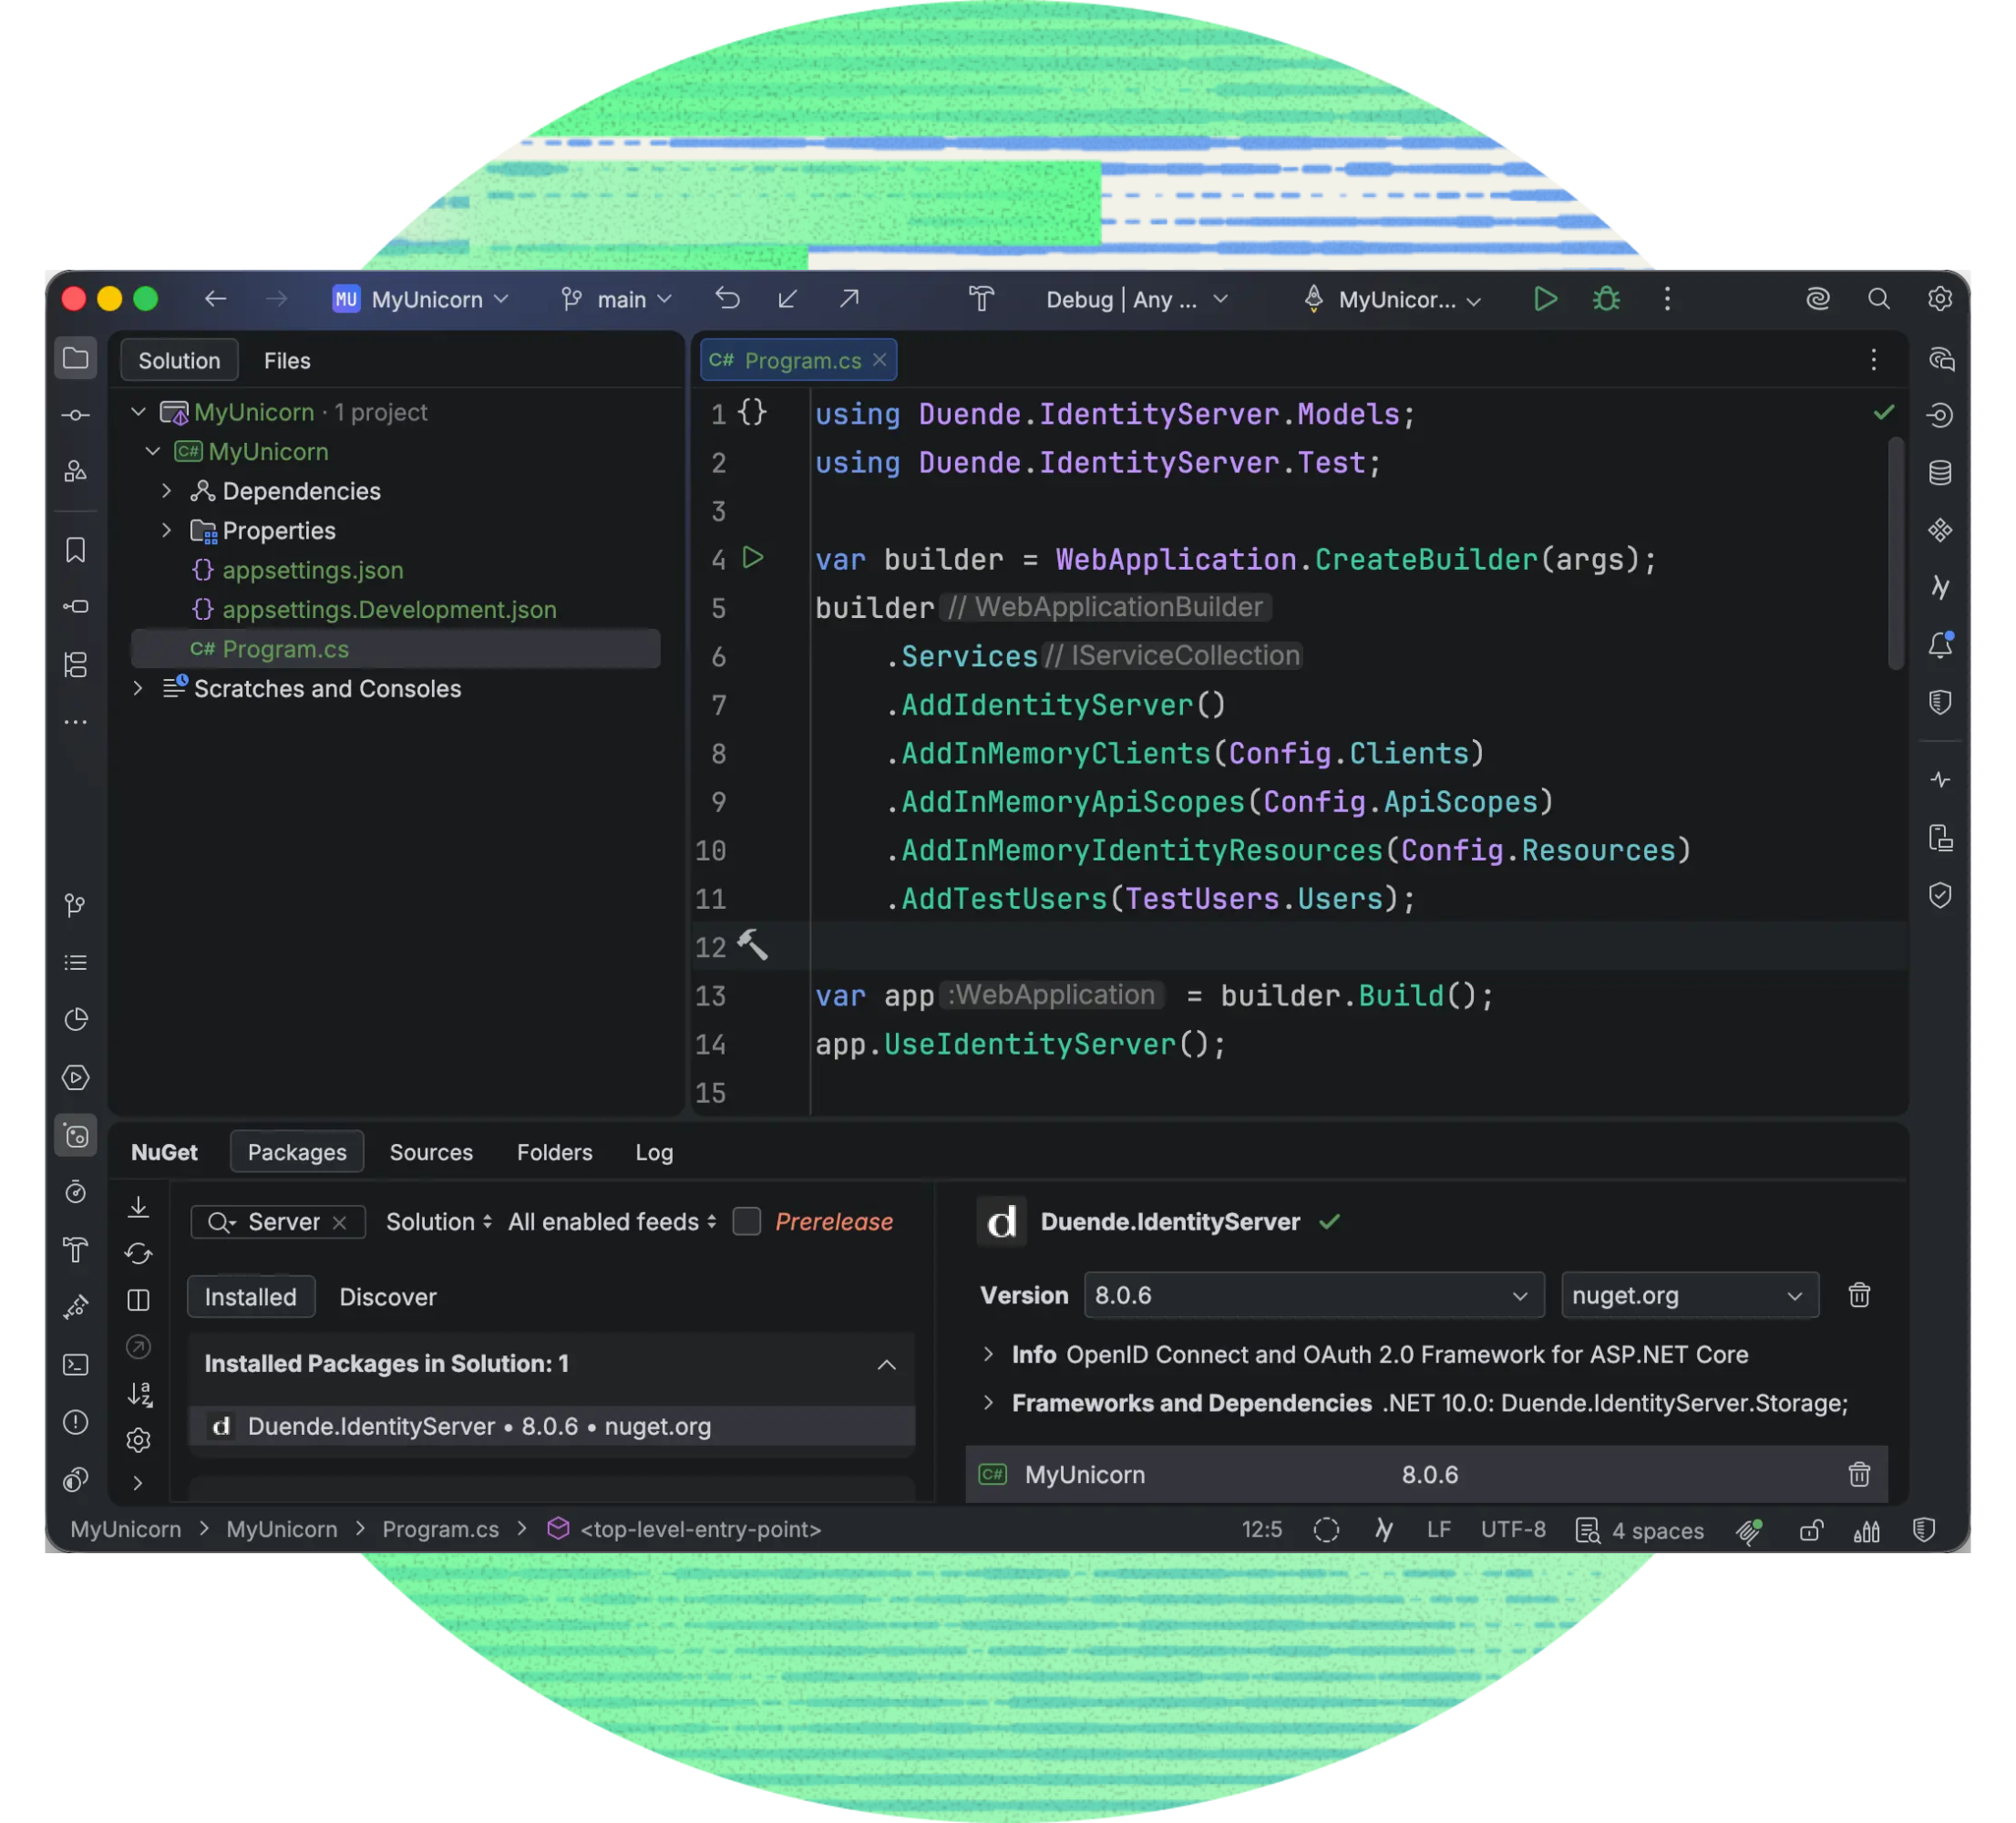Open Search Everywhere magnifier icon
This screenshot has width=2016, height=1823.
[x=1879, y=299]
